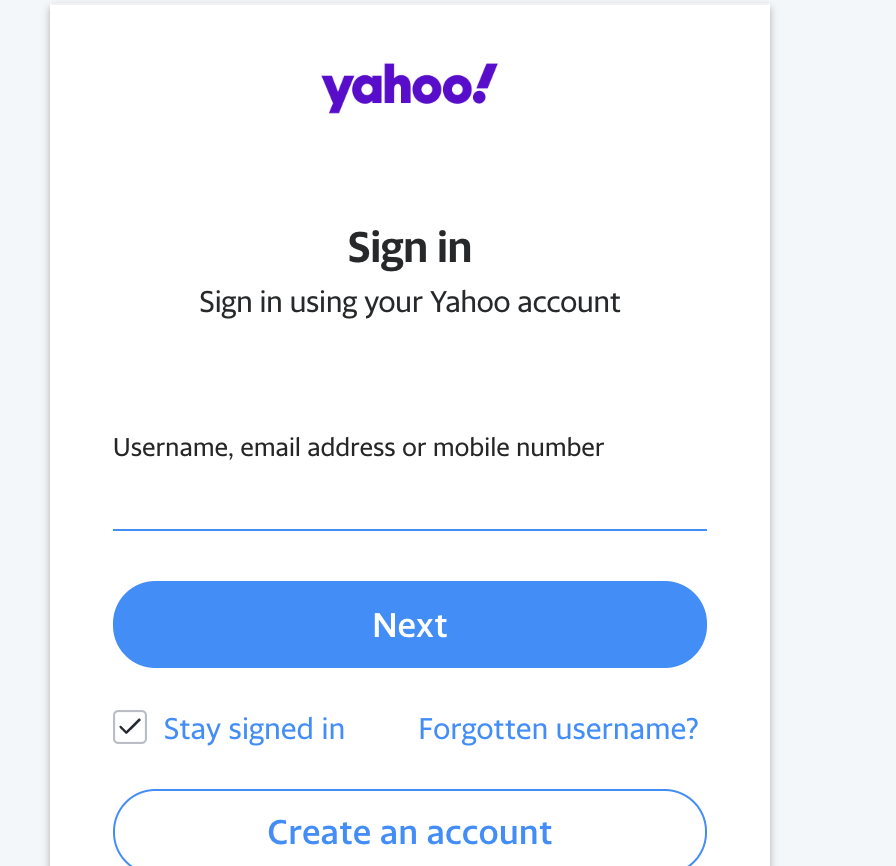Image resolution: width=896 pixels, height=866 pixels.
Task: Click the blue Next button label text
Action: point(409,624)
